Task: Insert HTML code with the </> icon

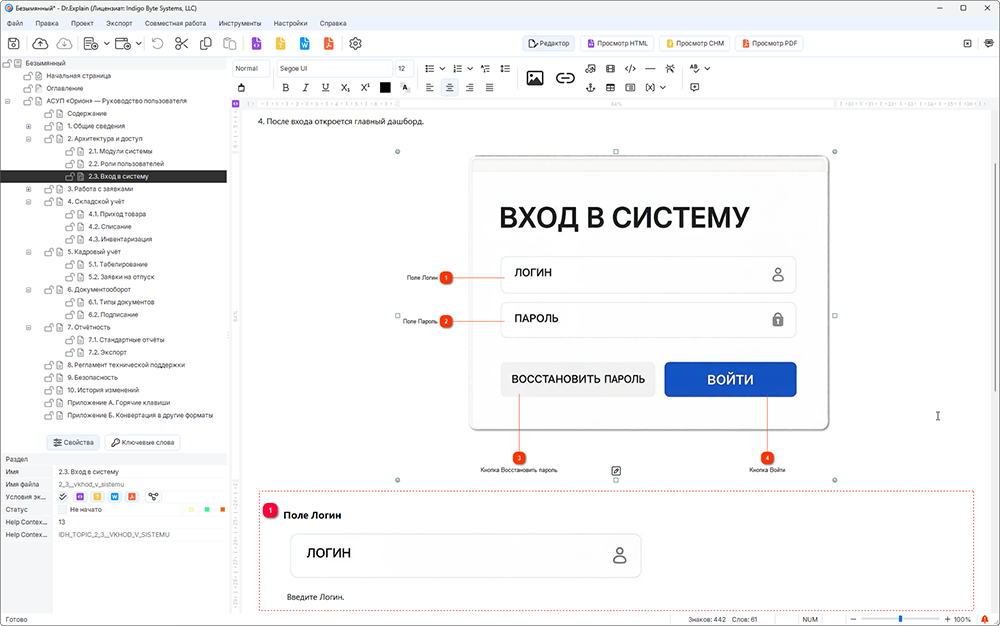Action: [630, 68]
